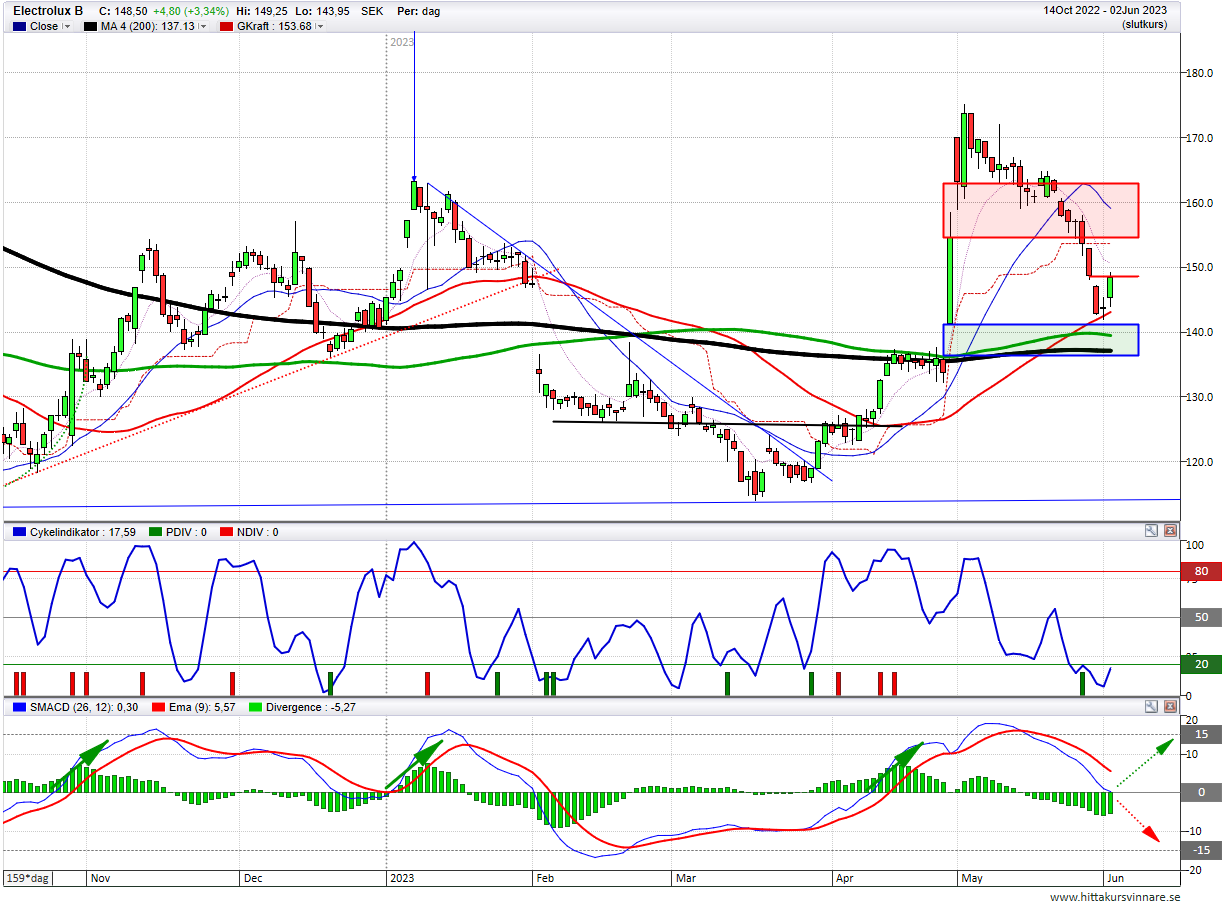Click the grey 50 level marker

(x=1201, y=618)
